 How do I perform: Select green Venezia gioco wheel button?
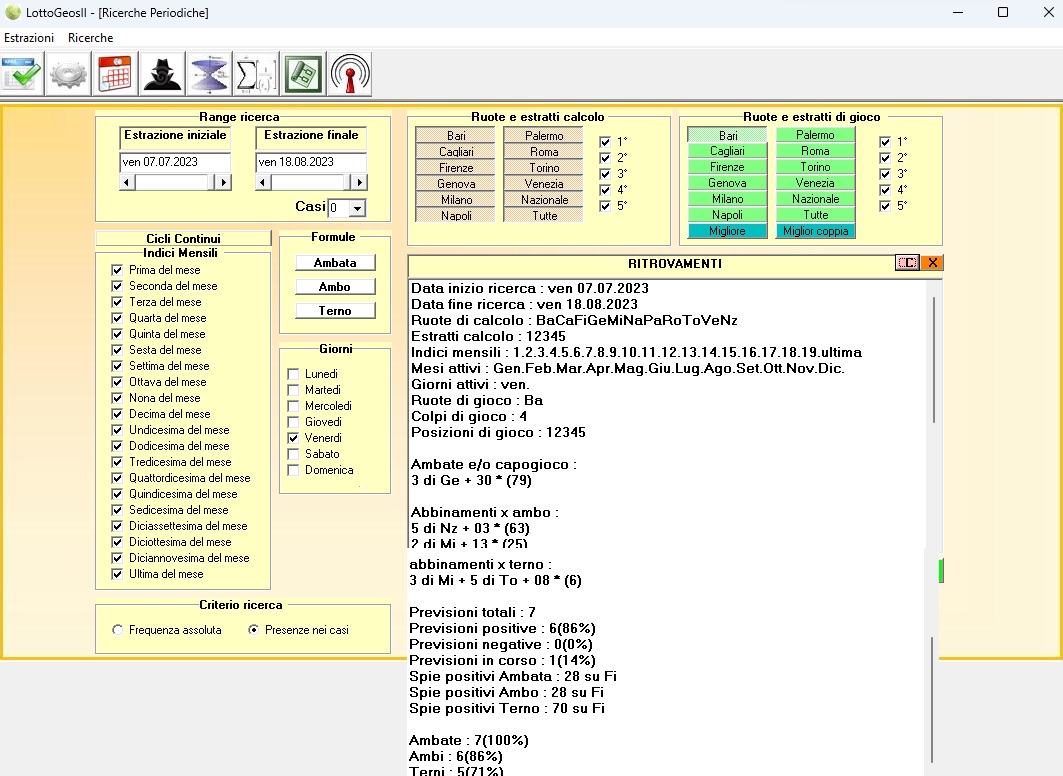point(815,183)
